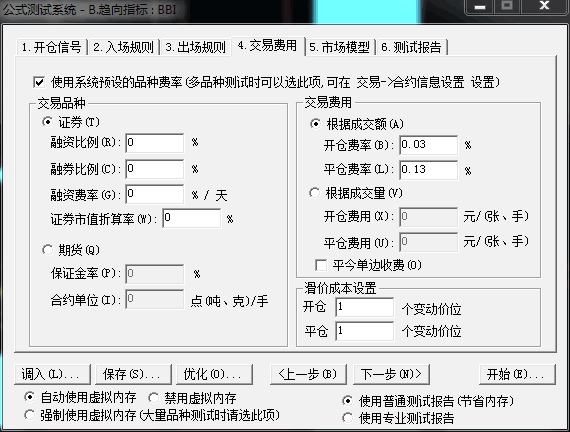Go to the 3.出场规则 tab
Image resolution: width=570 pixels, height=432 pixels.
tap(196, 47)
